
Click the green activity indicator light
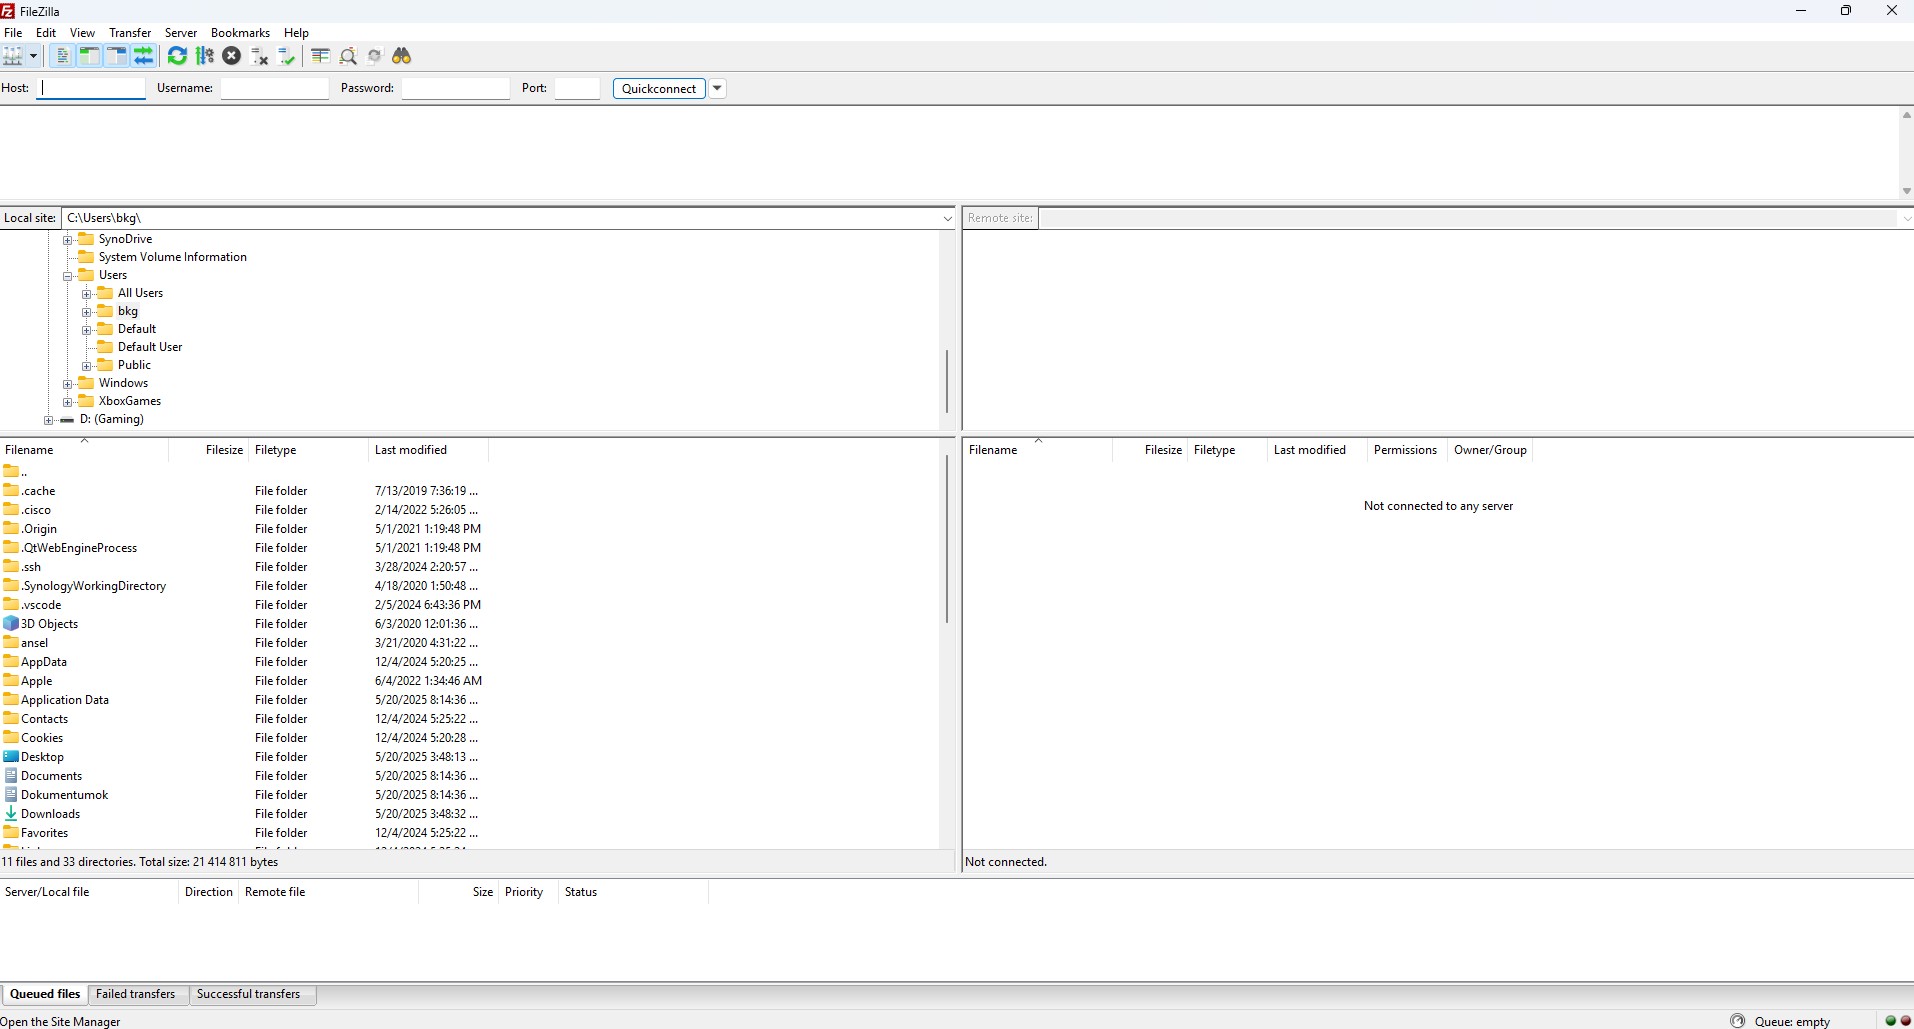tap(1890, 1021)
